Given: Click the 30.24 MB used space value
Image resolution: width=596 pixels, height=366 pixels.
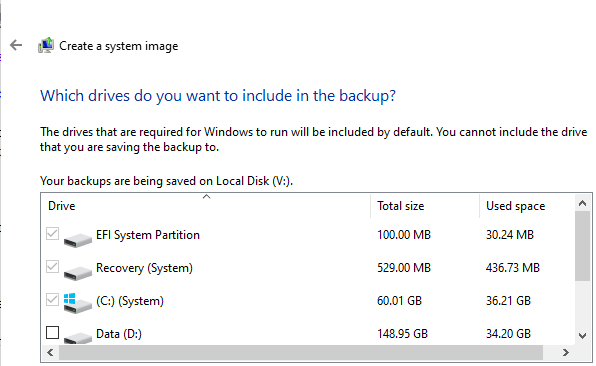Looking at the screenshot, I should [x=510, y=235].
